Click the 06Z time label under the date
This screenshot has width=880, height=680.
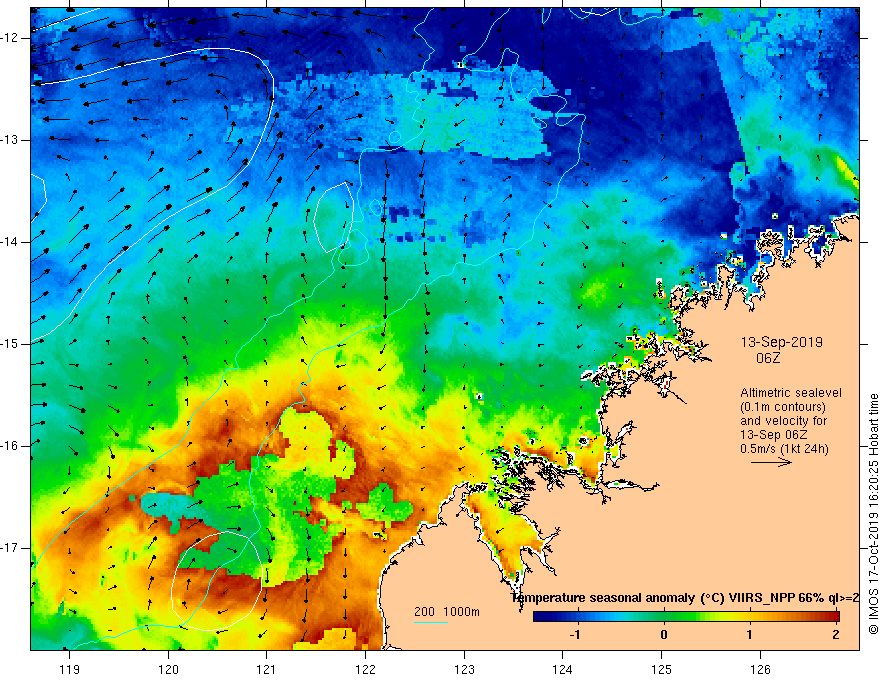click(x=768, y=358)
